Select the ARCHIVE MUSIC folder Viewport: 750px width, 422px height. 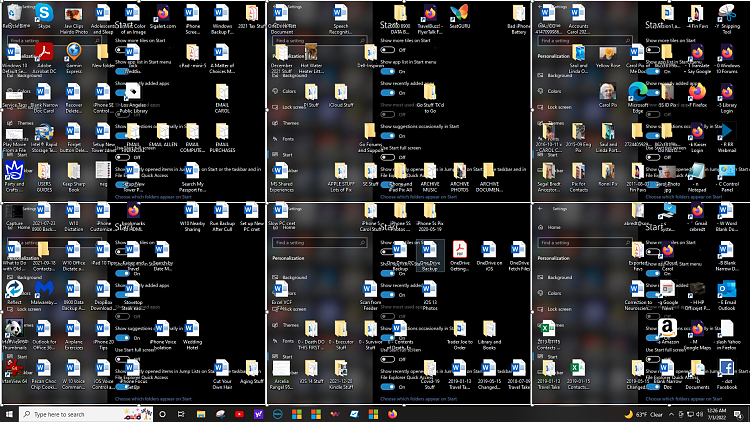pos(430,174)
